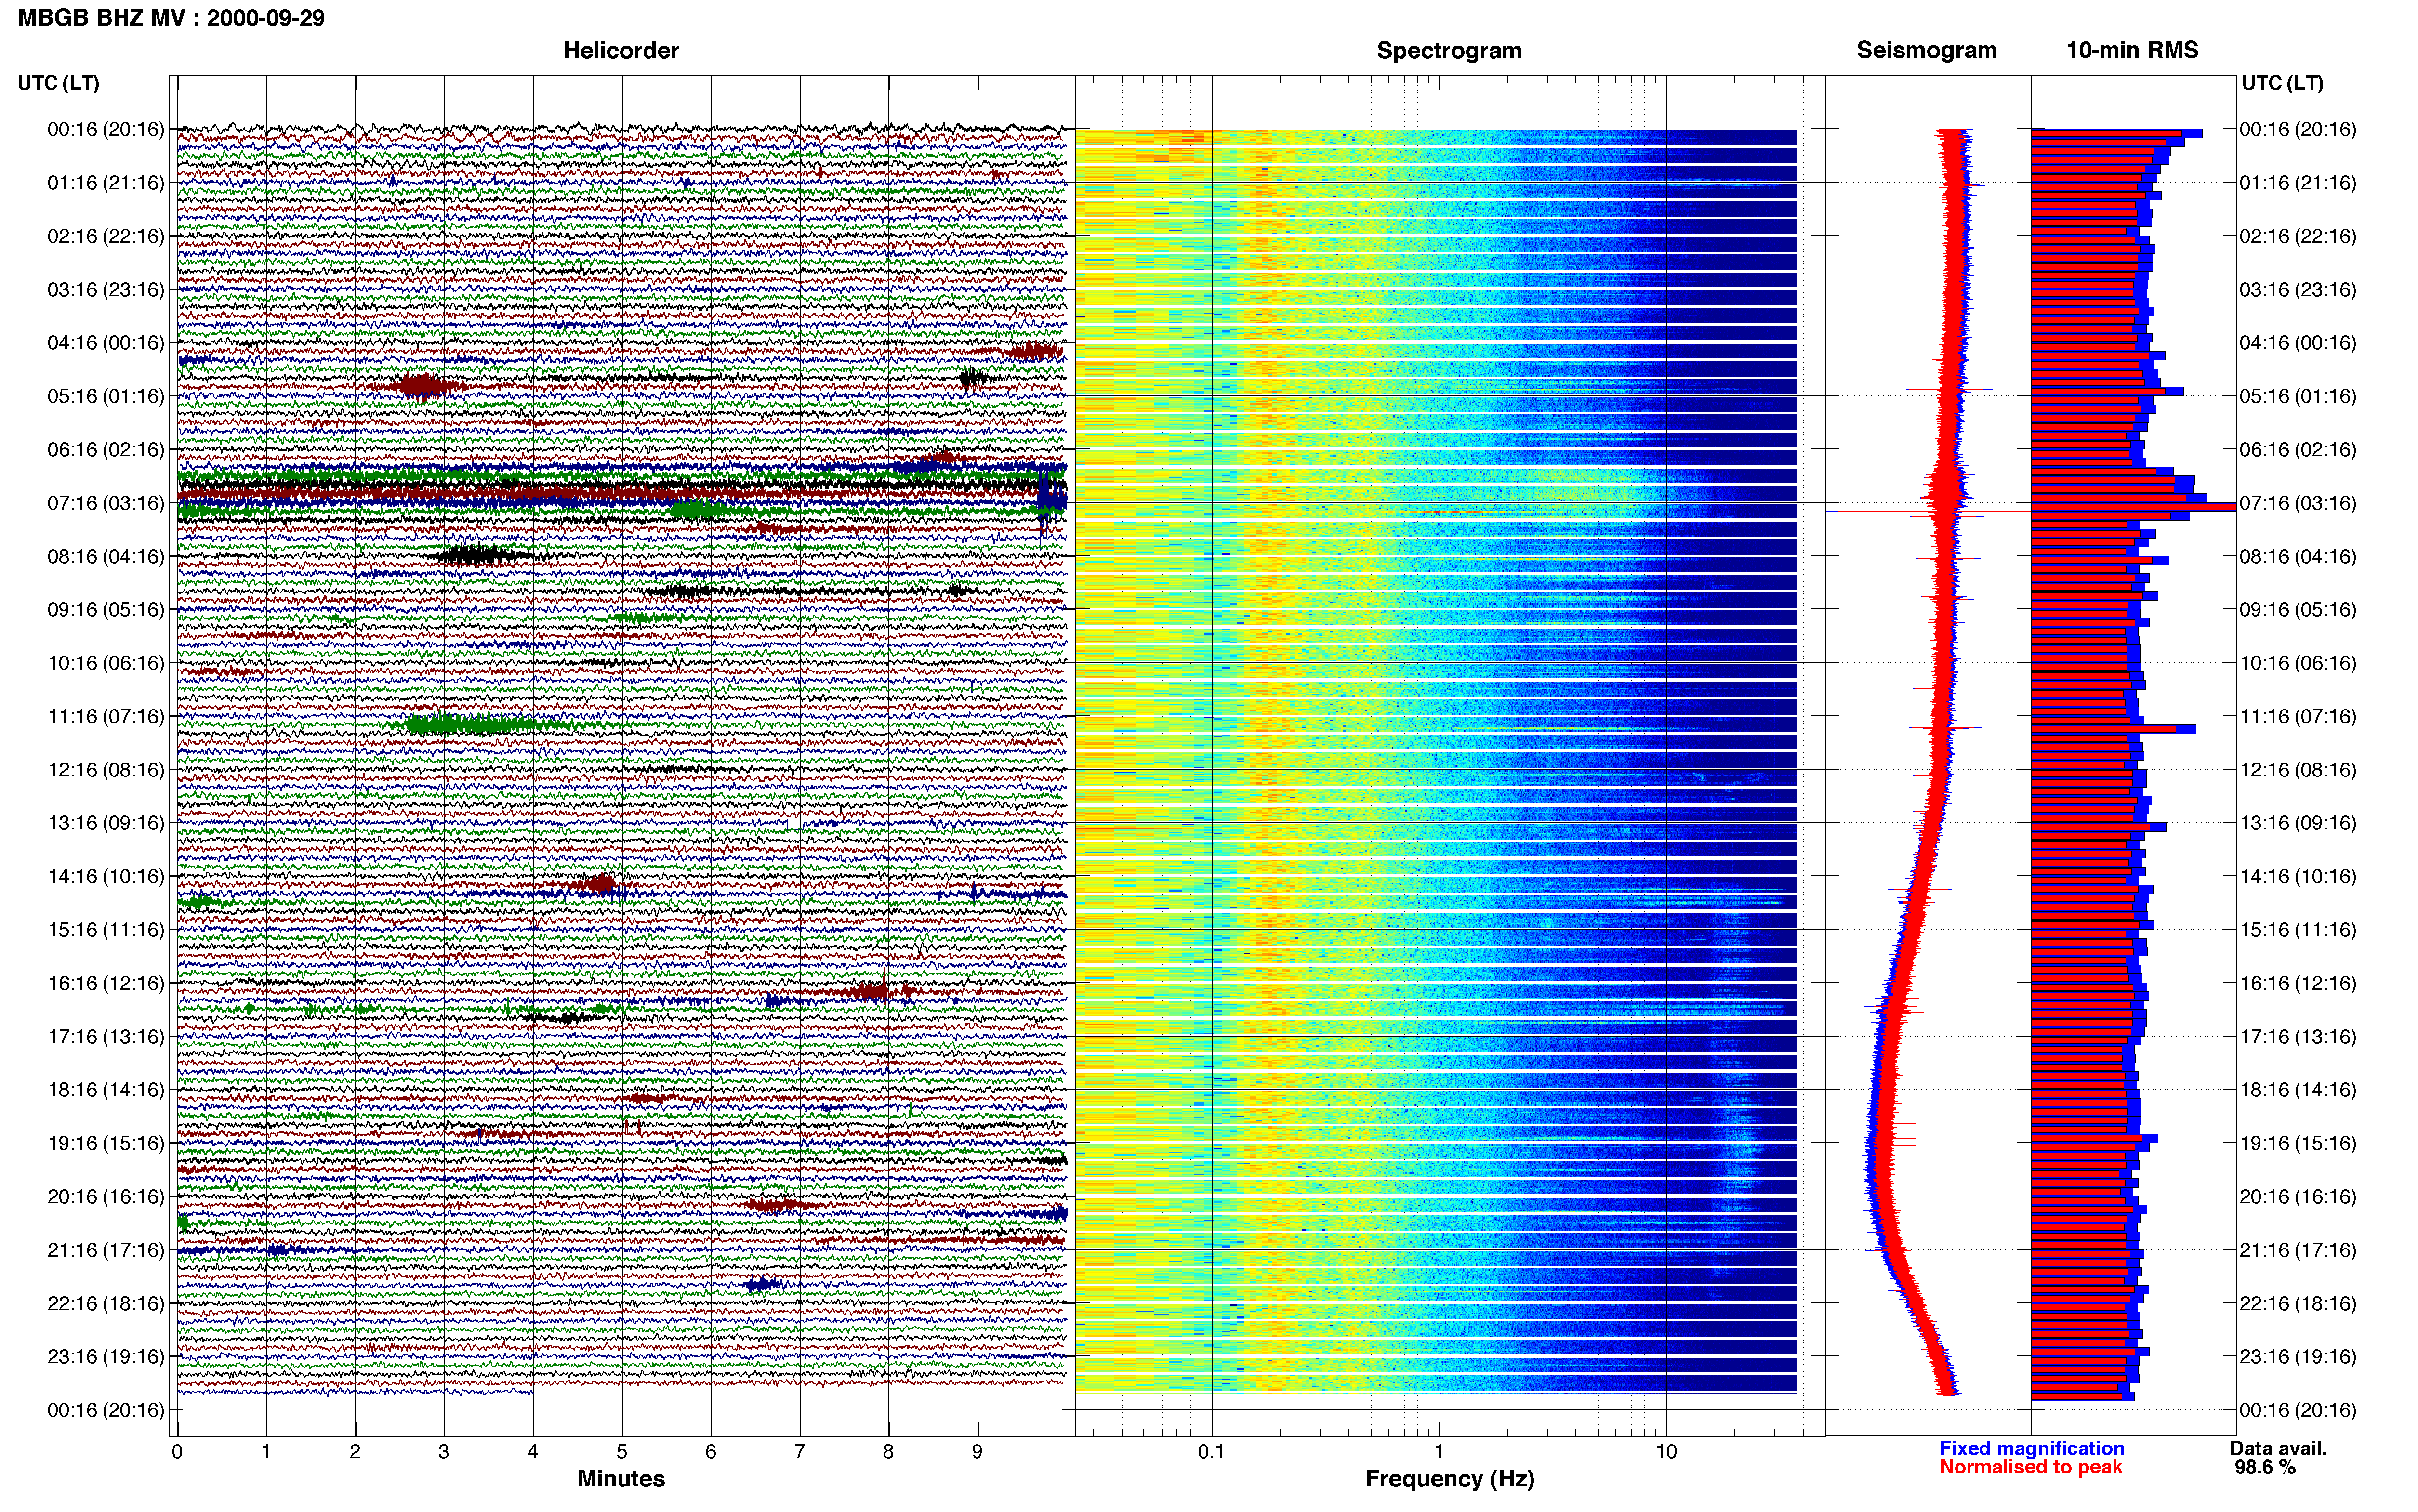This screenshot has width=2418, height=1512.
Task: Click tick label '5' on the Minutes axis
Action: click(622, 1452)
